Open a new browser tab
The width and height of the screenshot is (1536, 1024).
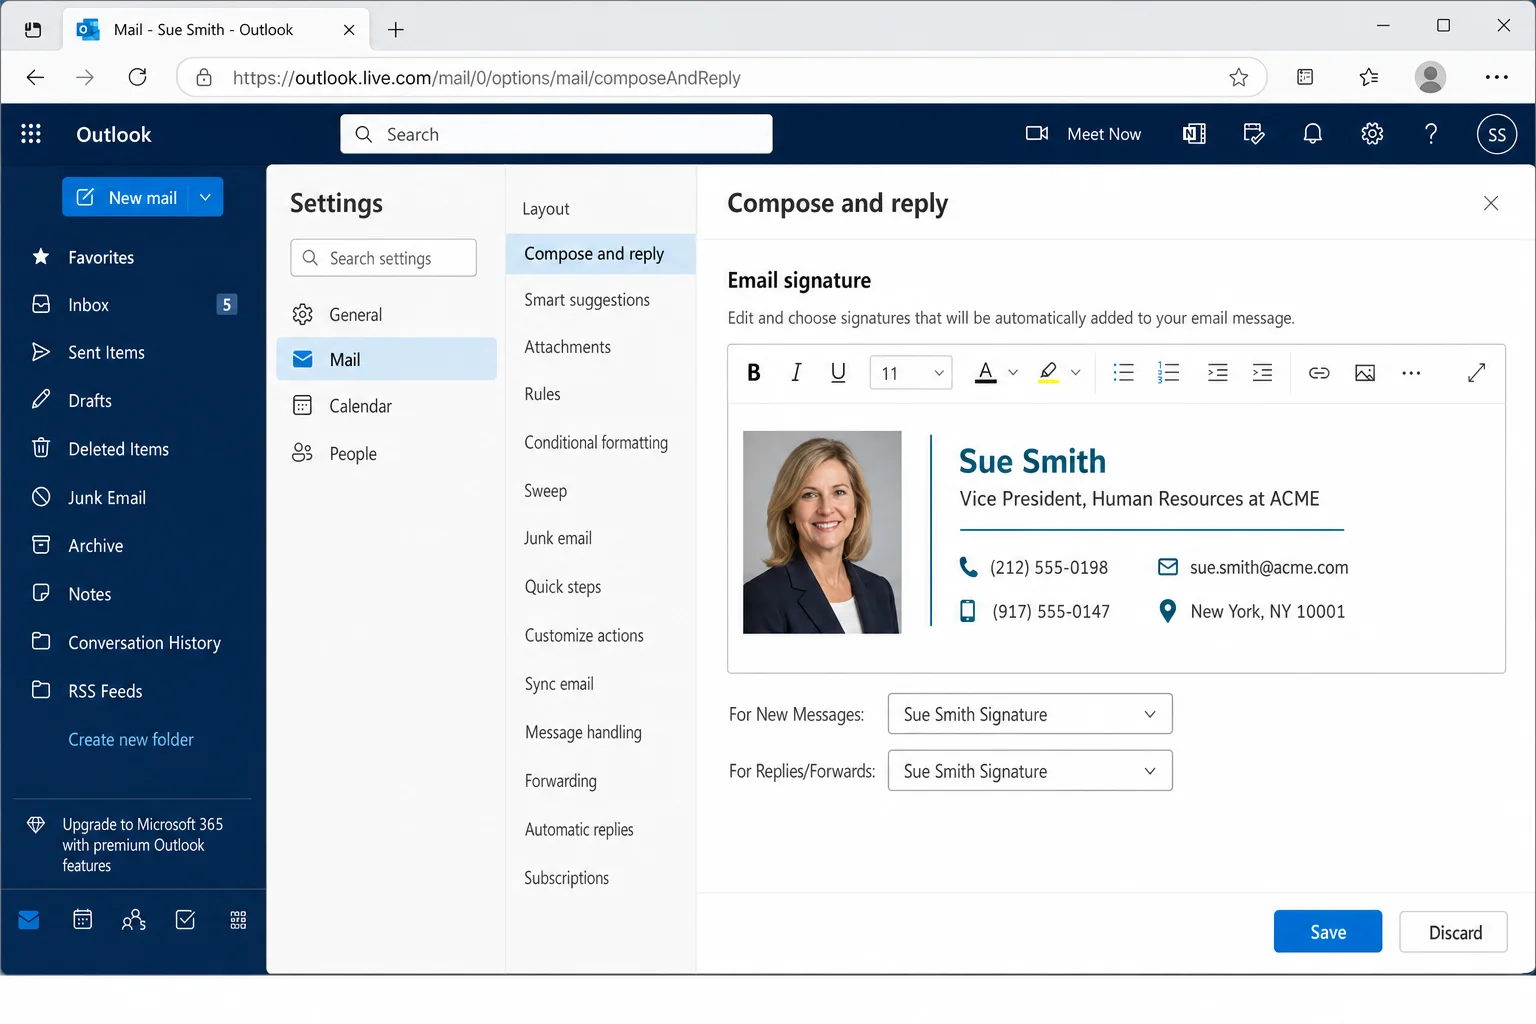[396, 30]
